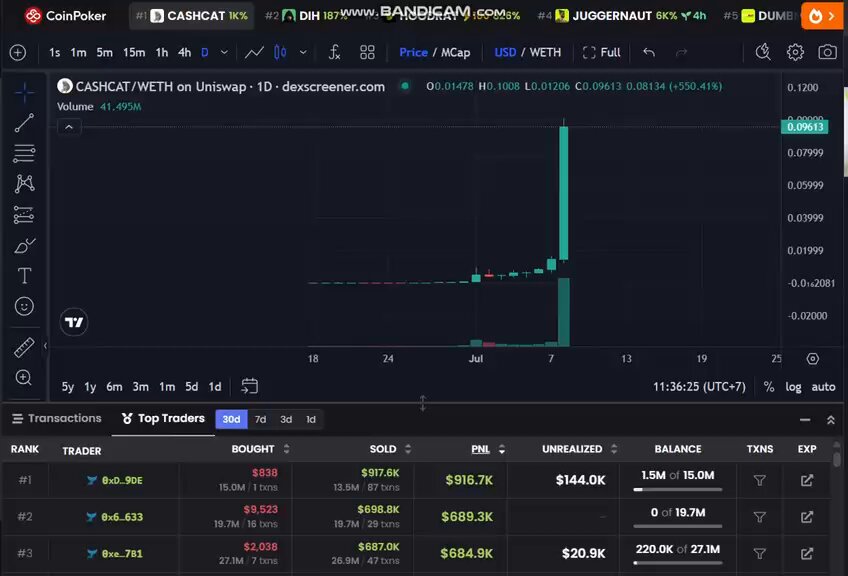Toggle the log scale
This screenshot has height=576, width=848.
click(793, 387)
